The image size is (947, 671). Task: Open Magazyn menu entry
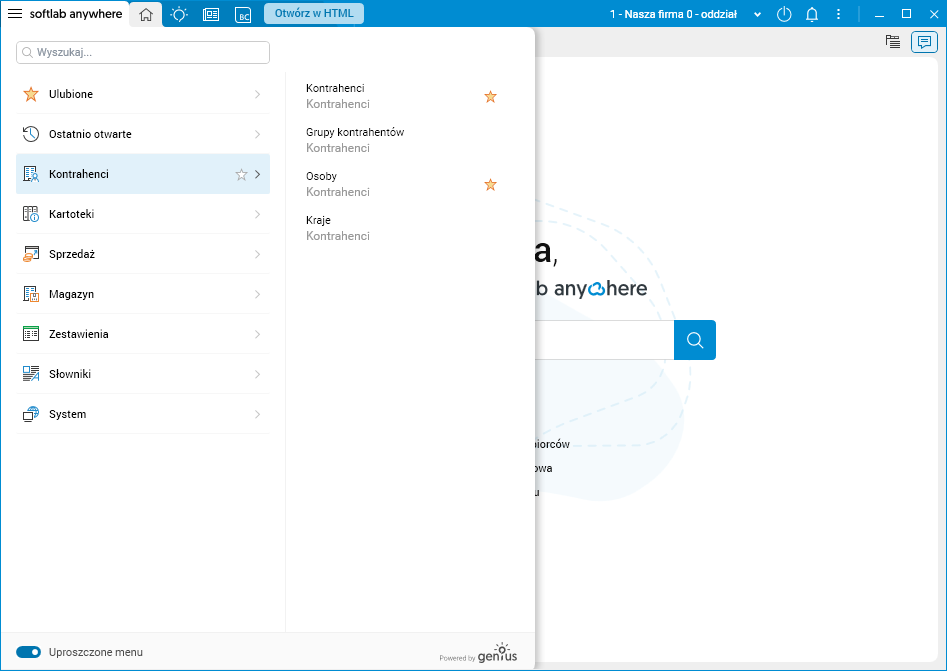tap(143, 294)
